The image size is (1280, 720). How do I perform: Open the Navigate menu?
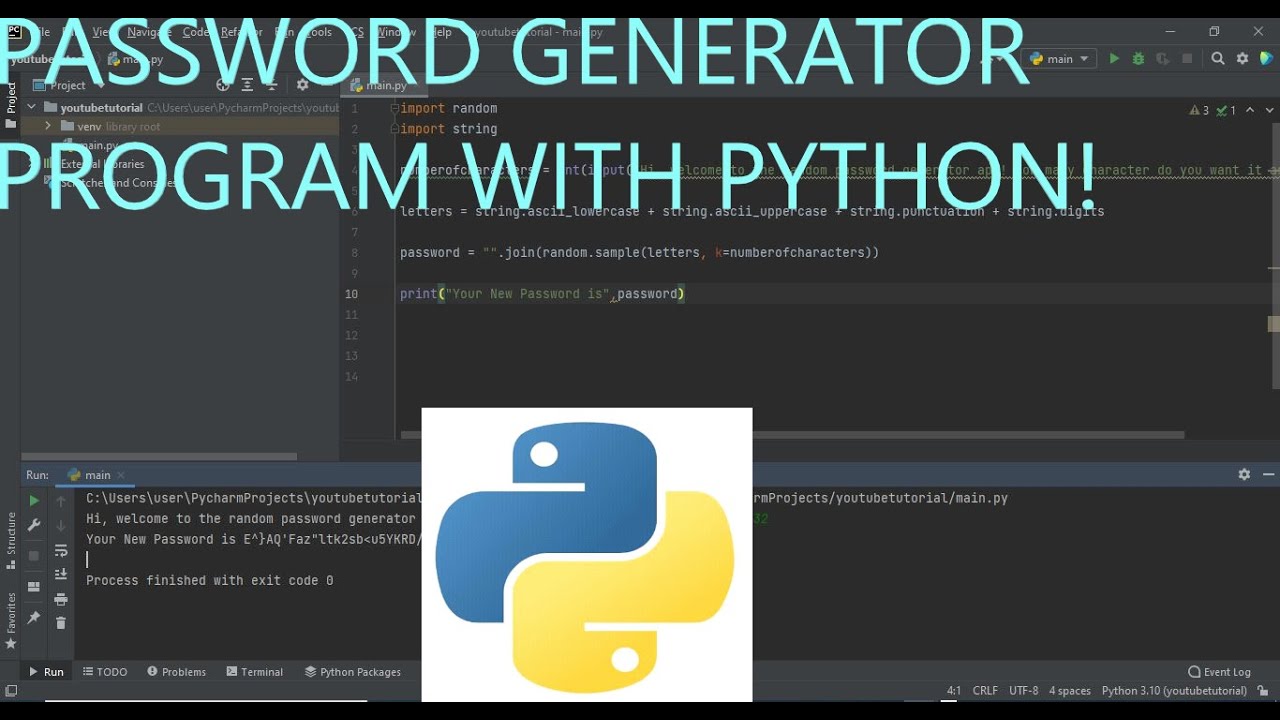point(149,32)
